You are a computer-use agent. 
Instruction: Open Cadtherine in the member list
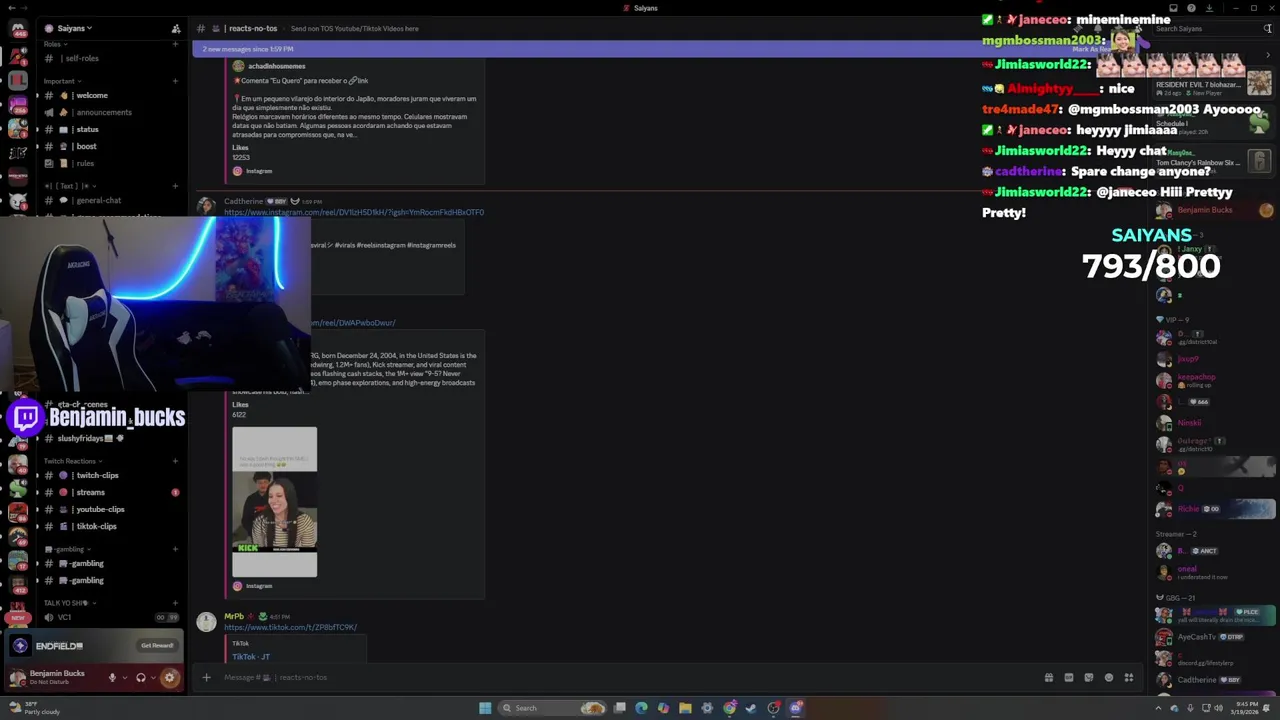(x=1214, y=680)
